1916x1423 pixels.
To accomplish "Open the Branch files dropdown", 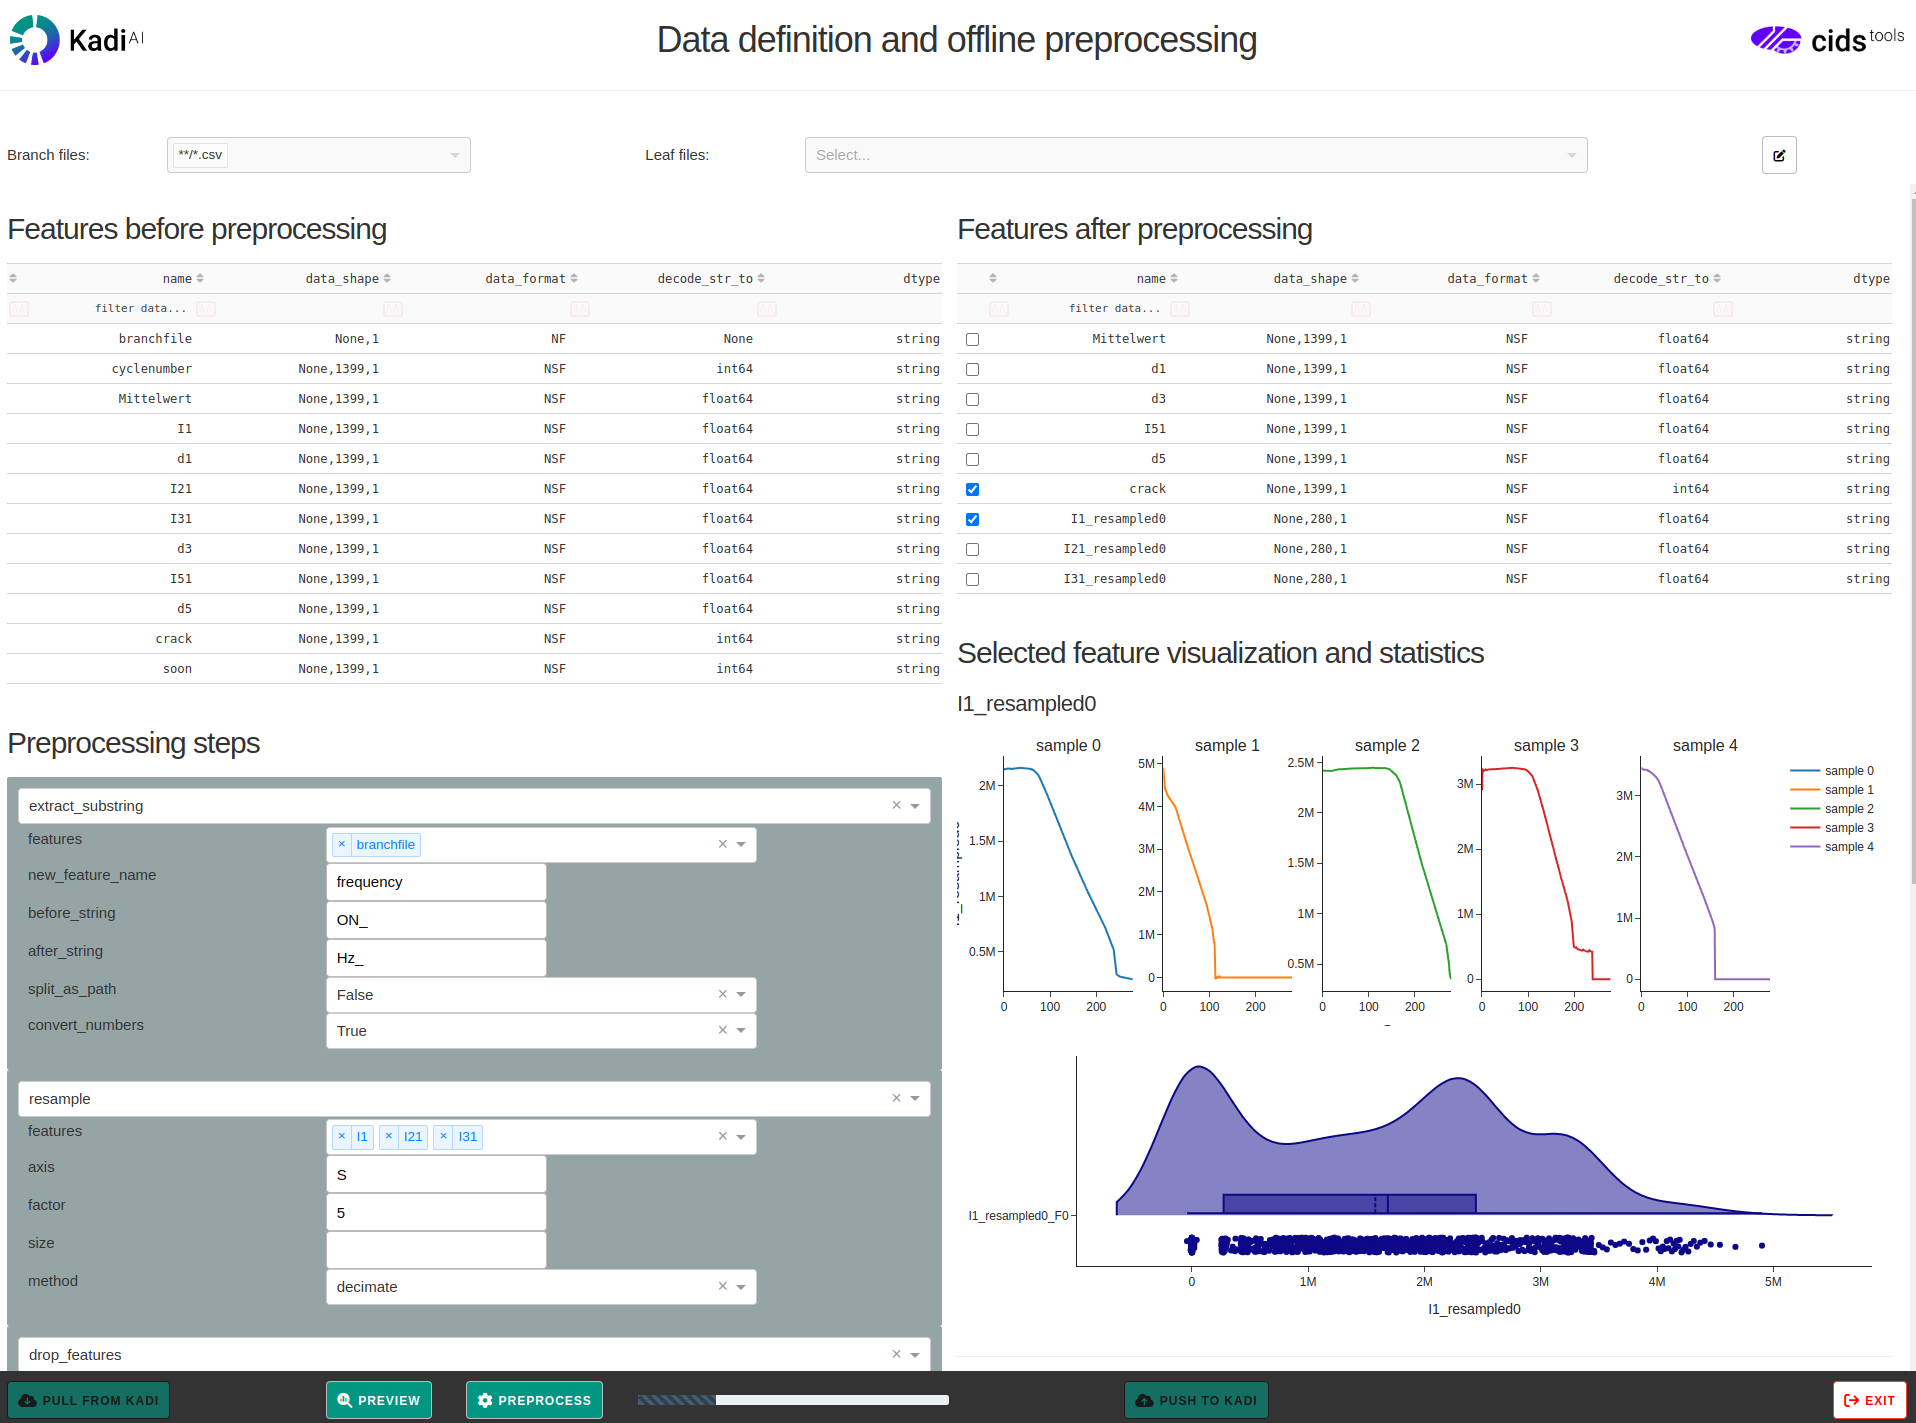I will (x=455, y=155).
